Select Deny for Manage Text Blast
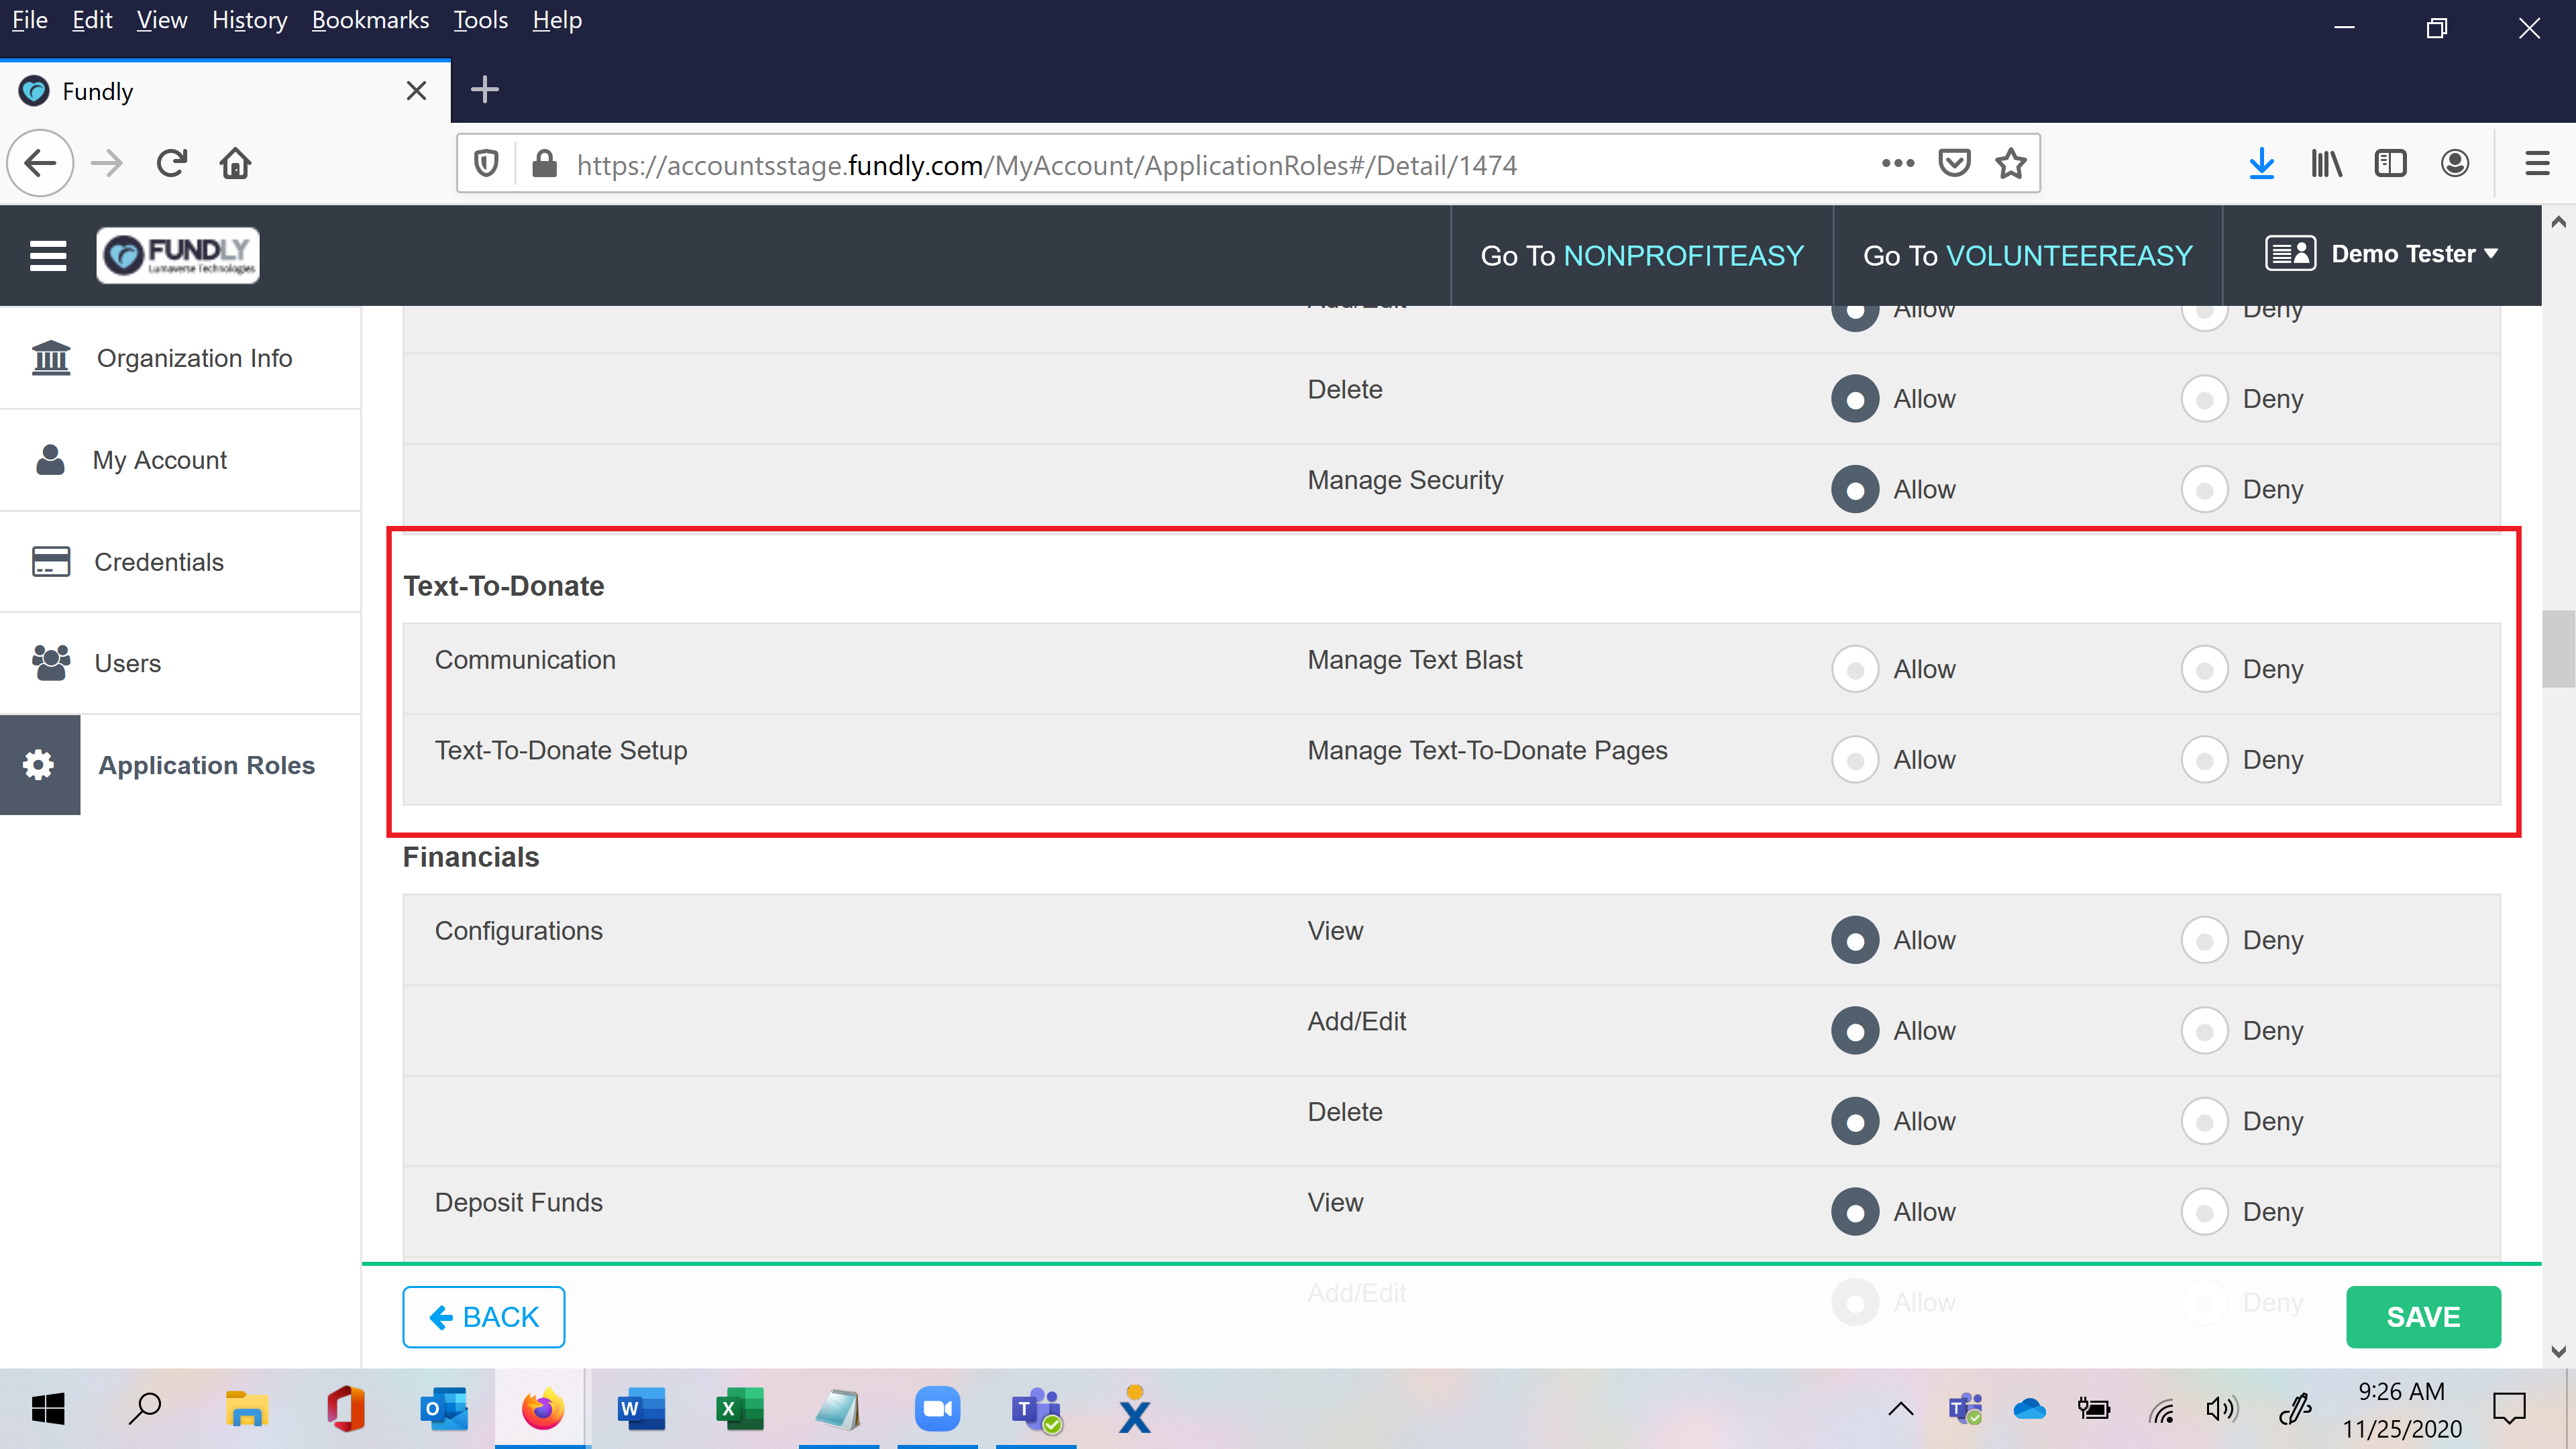The height and width of the screenshot is (1449, 2576). pyautogui.click(x=2204, y=669)
